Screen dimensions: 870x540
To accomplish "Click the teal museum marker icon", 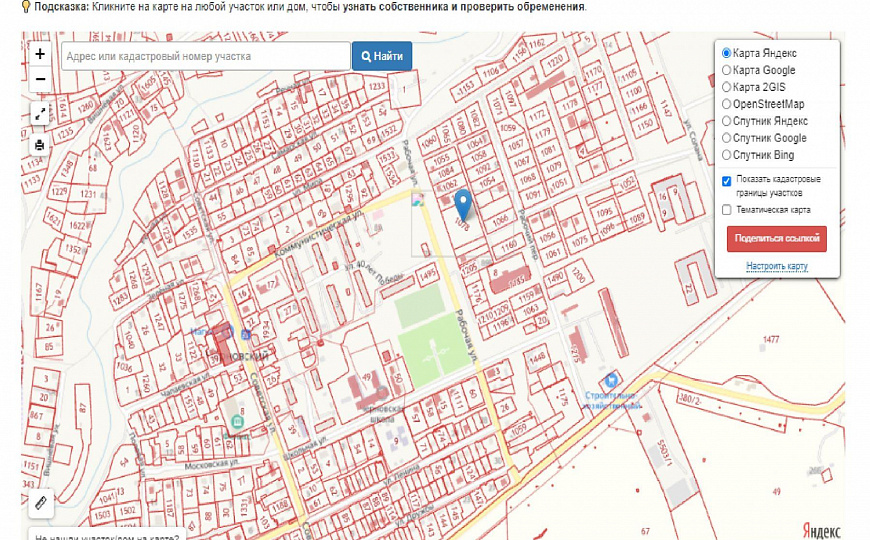I will point(237,422).
